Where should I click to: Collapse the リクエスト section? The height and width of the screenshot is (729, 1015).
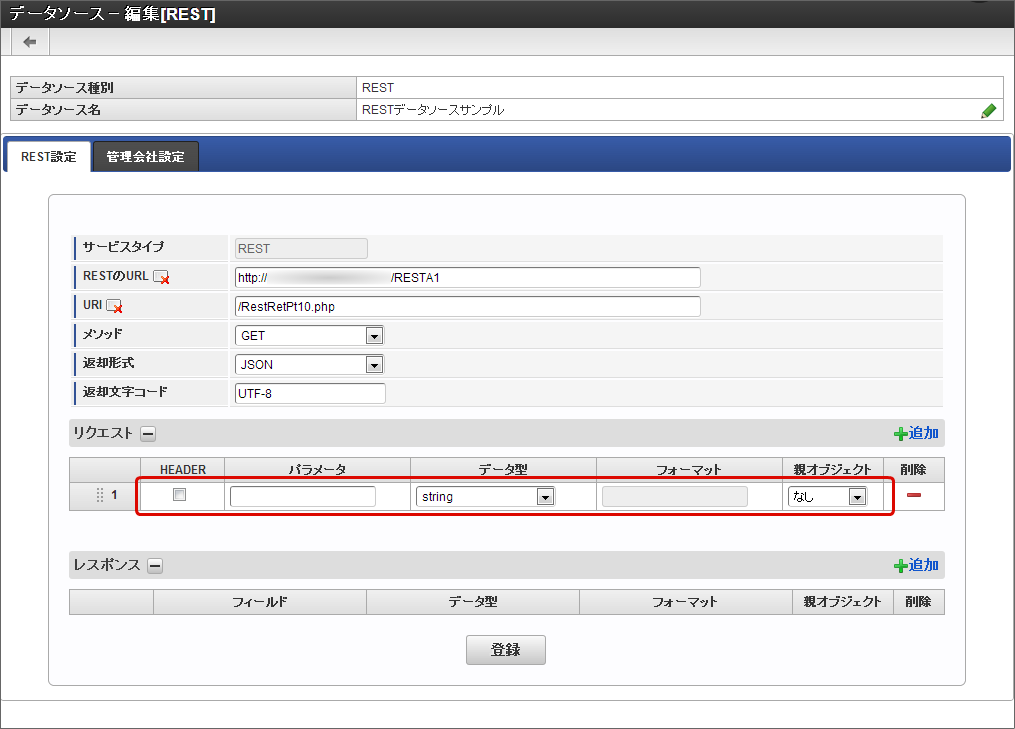point(148,434)
